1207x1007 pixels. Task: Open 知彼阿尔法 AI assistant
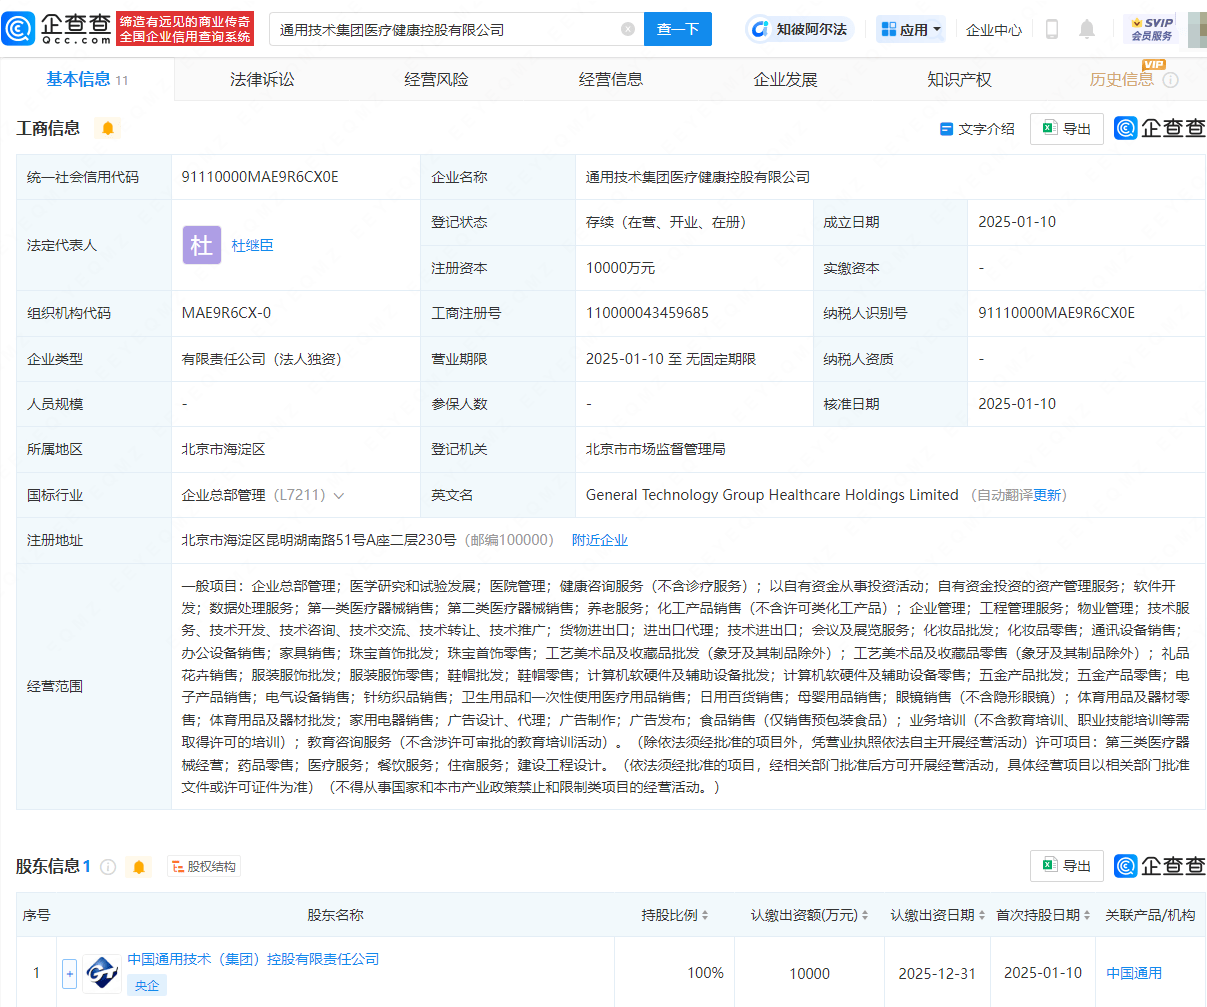coord(799,29)
